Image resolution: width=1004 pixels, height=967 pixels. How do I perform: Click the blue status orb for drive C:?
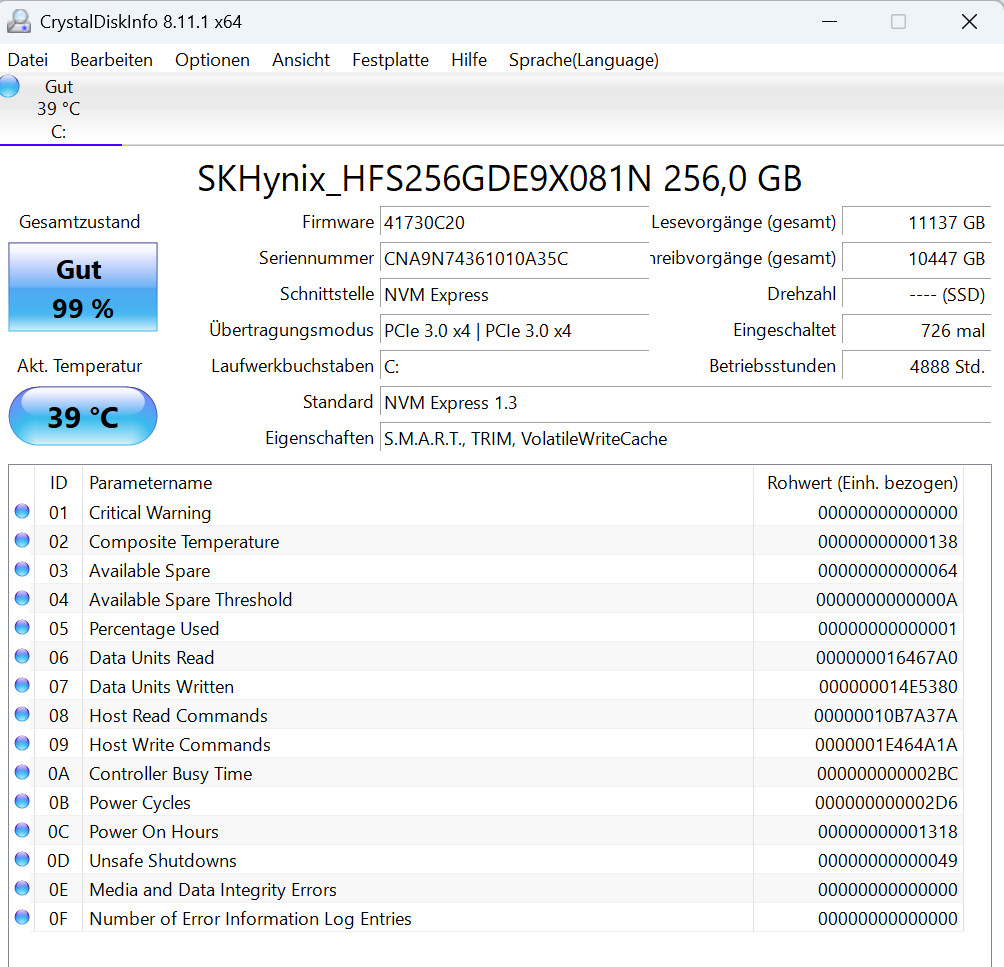(10, 86)
